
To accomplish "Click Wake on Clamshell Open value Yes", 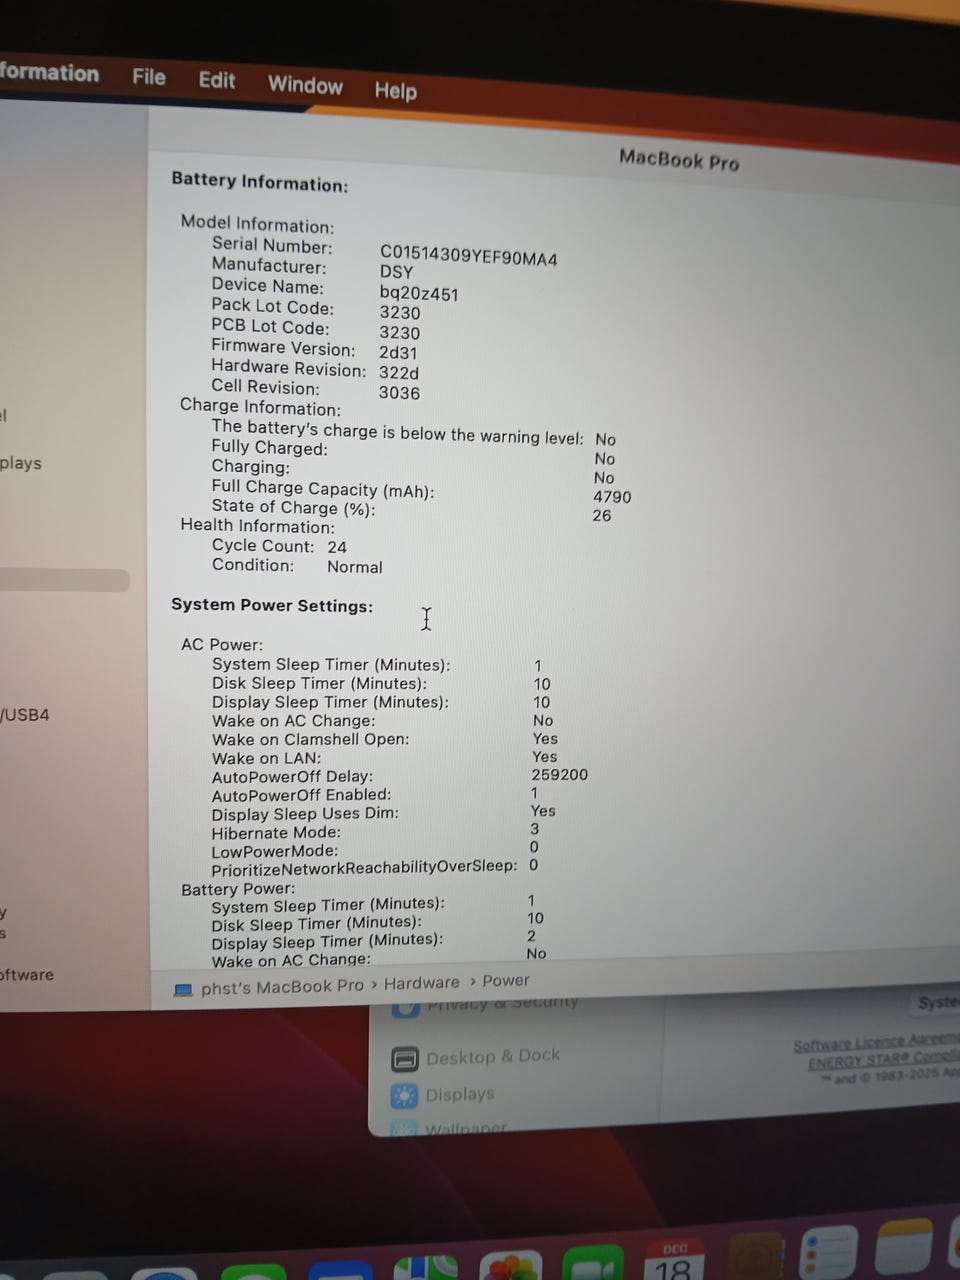I will click(x=545, y=739).
